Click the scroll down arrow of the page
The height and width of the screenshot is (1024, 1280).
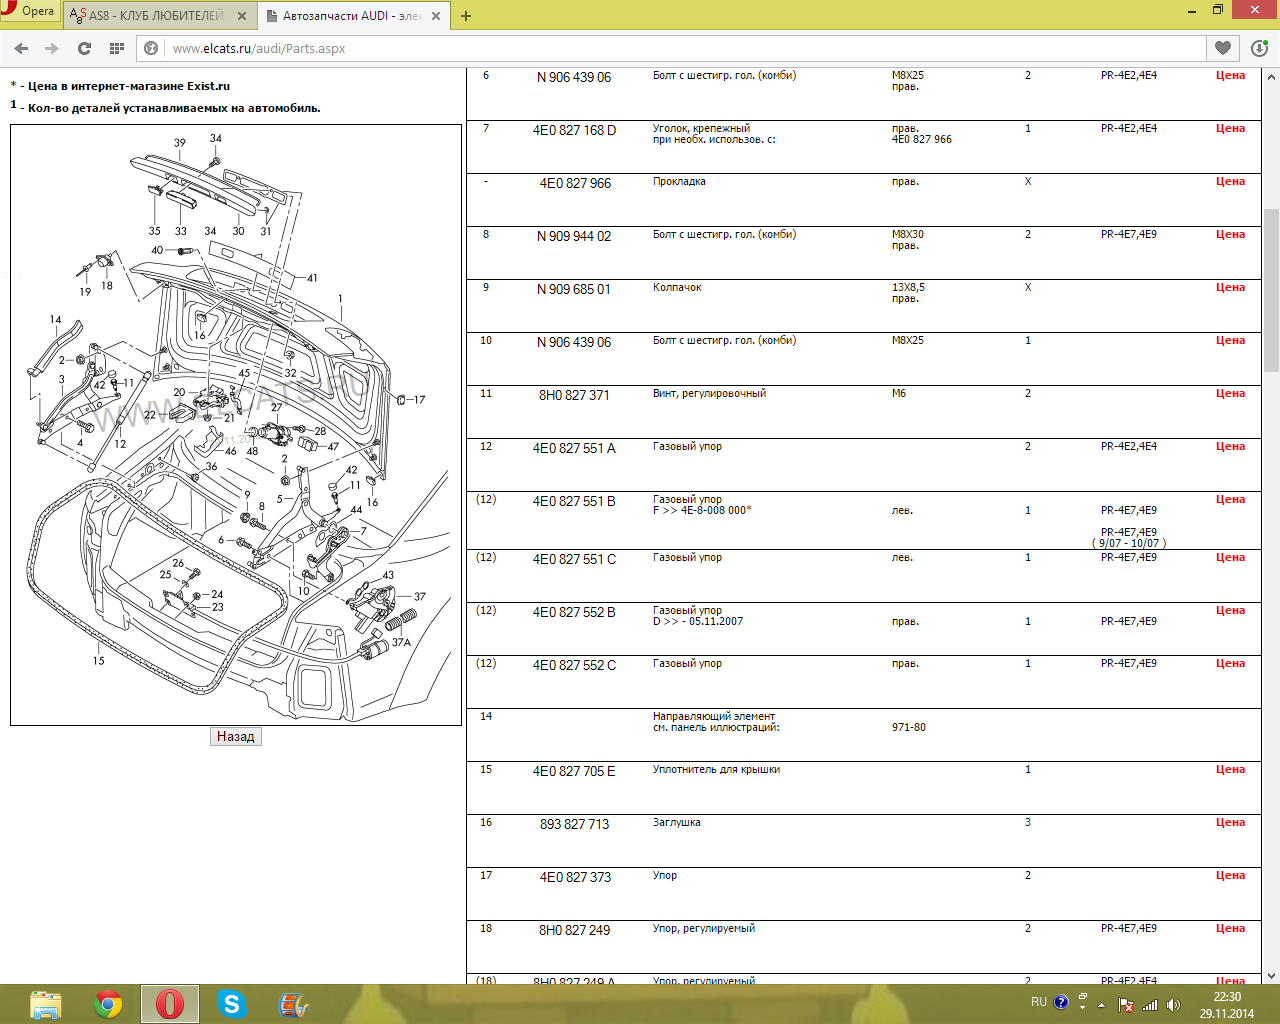point(1271,976)
